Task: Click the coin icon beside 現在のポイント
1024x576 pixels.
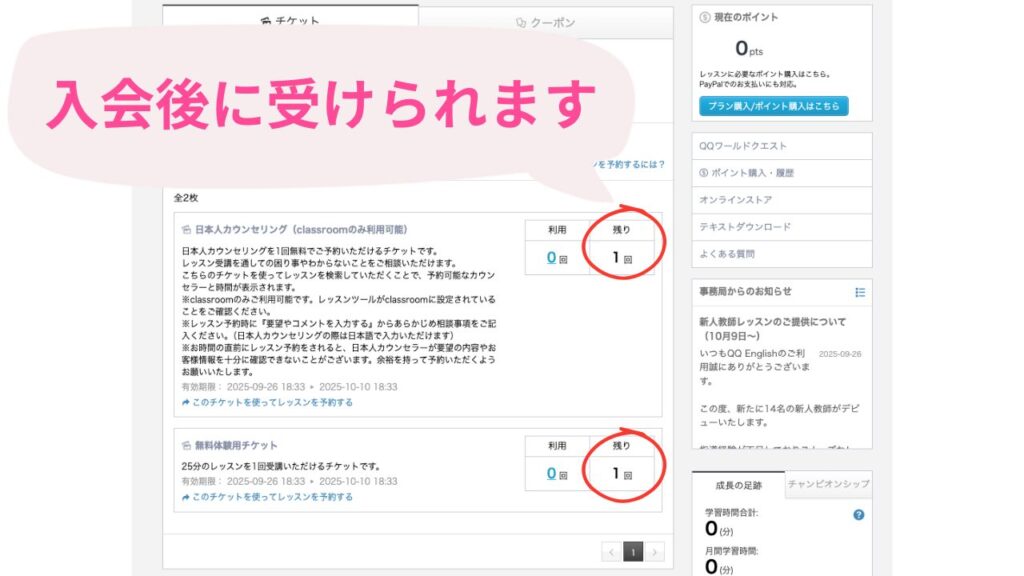Action: point(705,18)
